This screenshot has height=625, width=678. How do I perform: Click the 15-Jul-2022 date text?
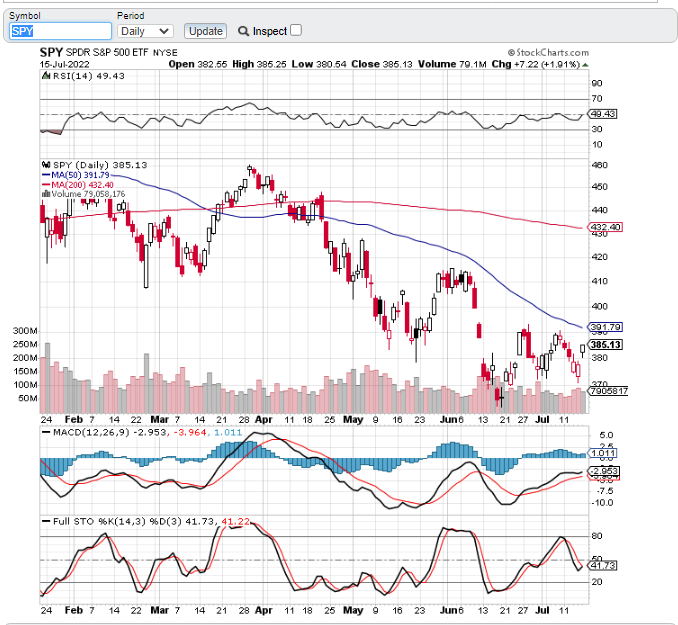coord(65,64)
